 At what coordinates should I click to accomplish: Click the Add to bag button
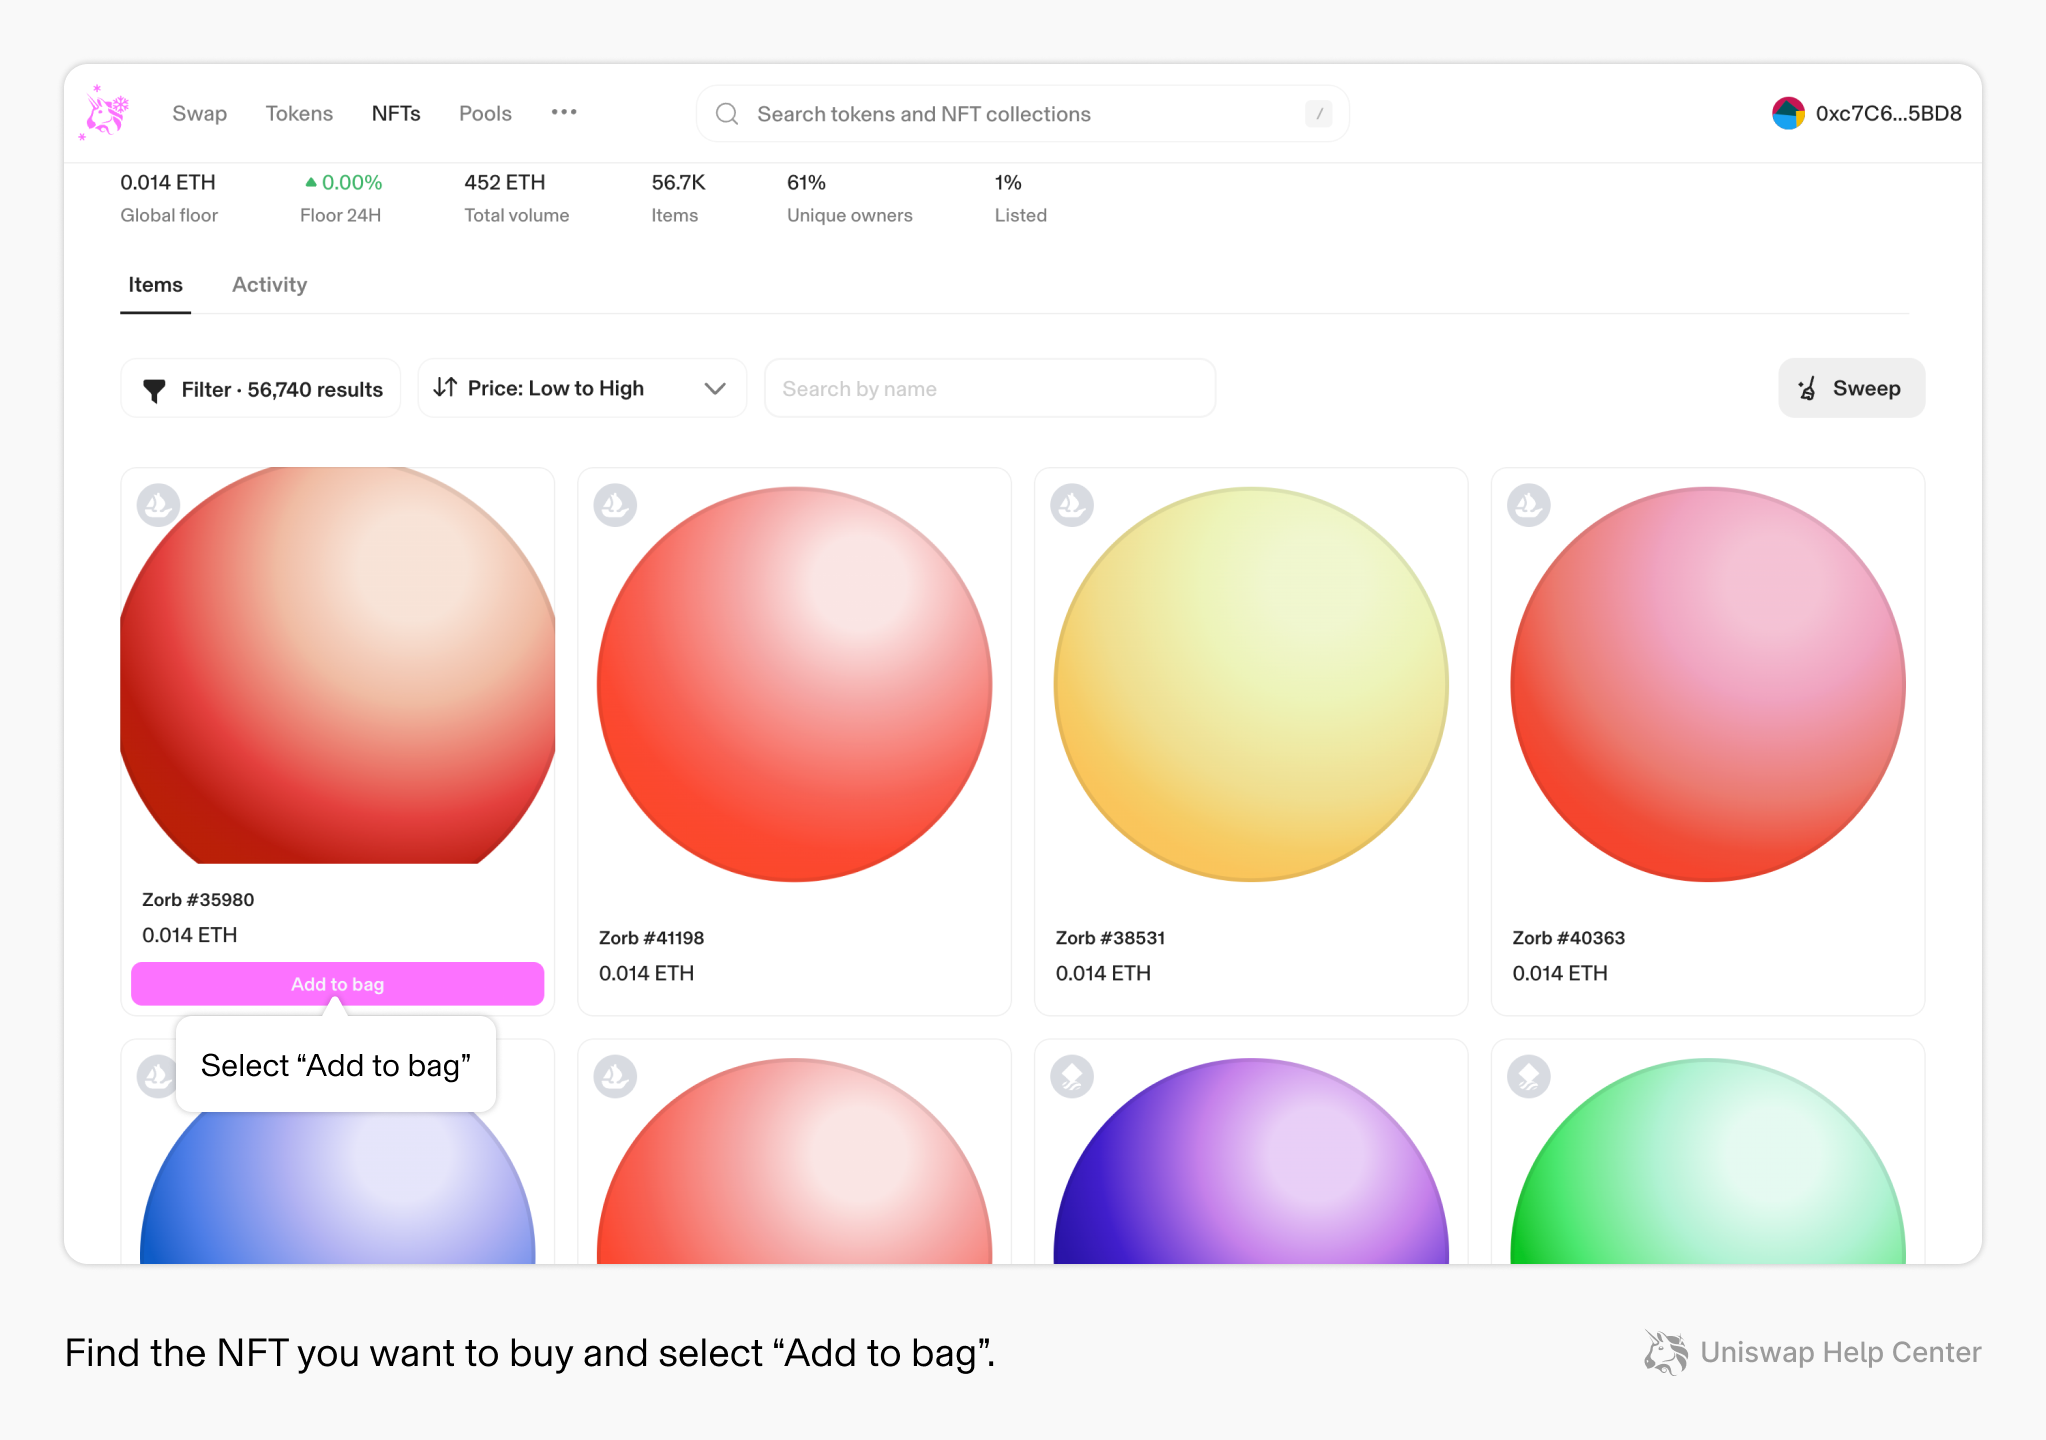[337, 985]
